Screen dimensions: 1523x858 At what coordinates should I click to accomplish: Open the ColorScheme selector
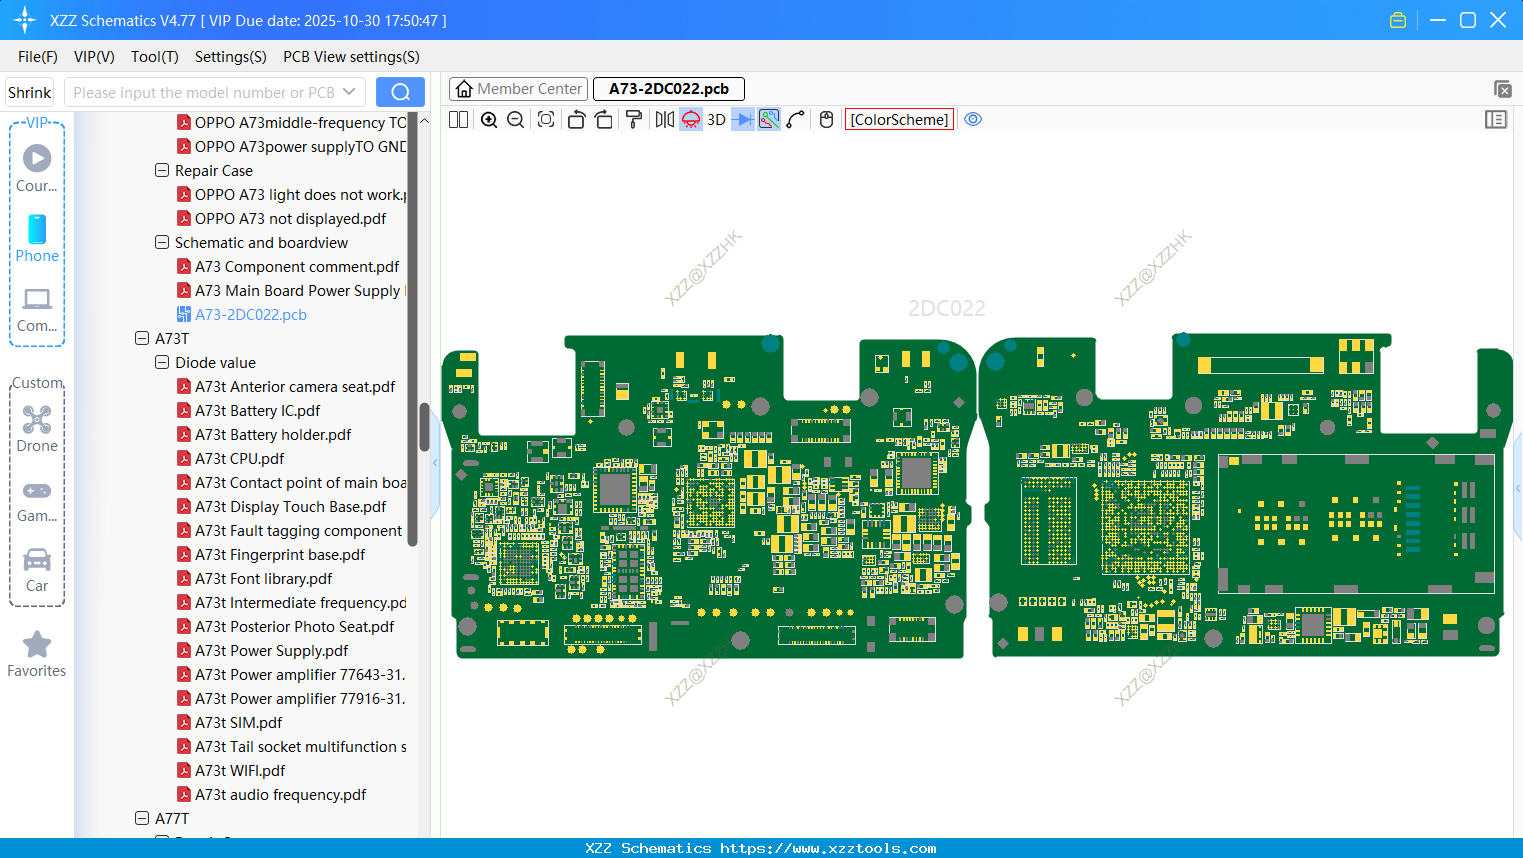coord(899,120)
